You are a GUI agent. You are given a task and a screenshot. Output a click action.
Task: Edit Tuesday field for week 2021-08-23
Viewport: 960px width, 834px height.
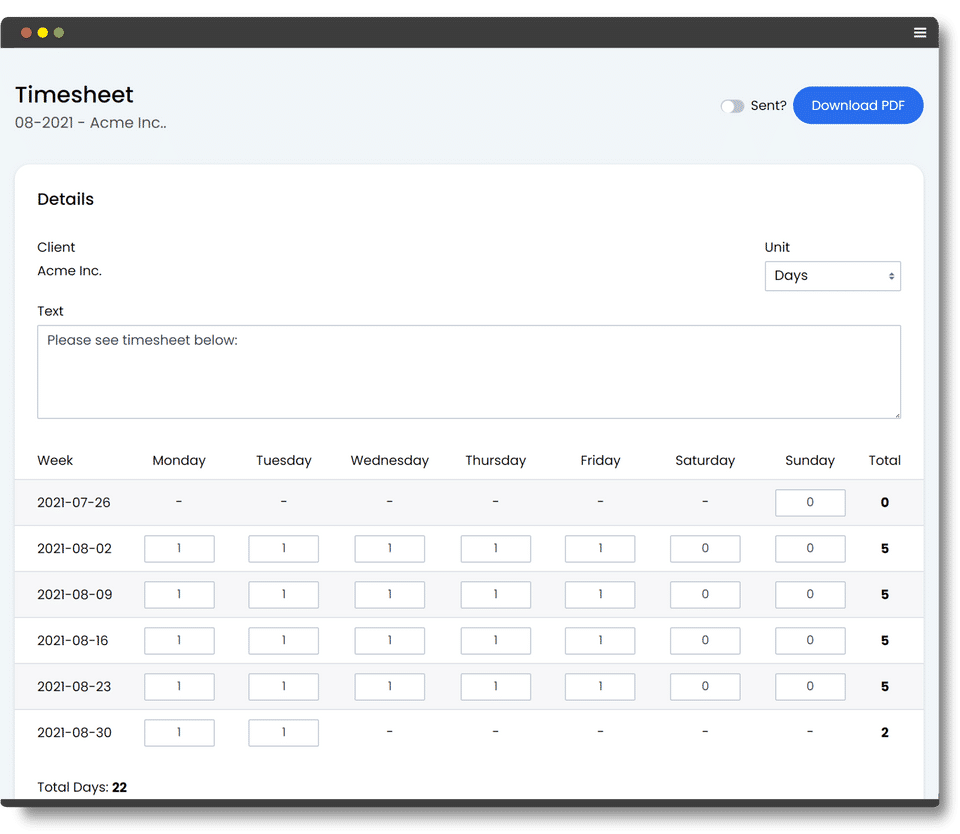(x=283, y=687)
